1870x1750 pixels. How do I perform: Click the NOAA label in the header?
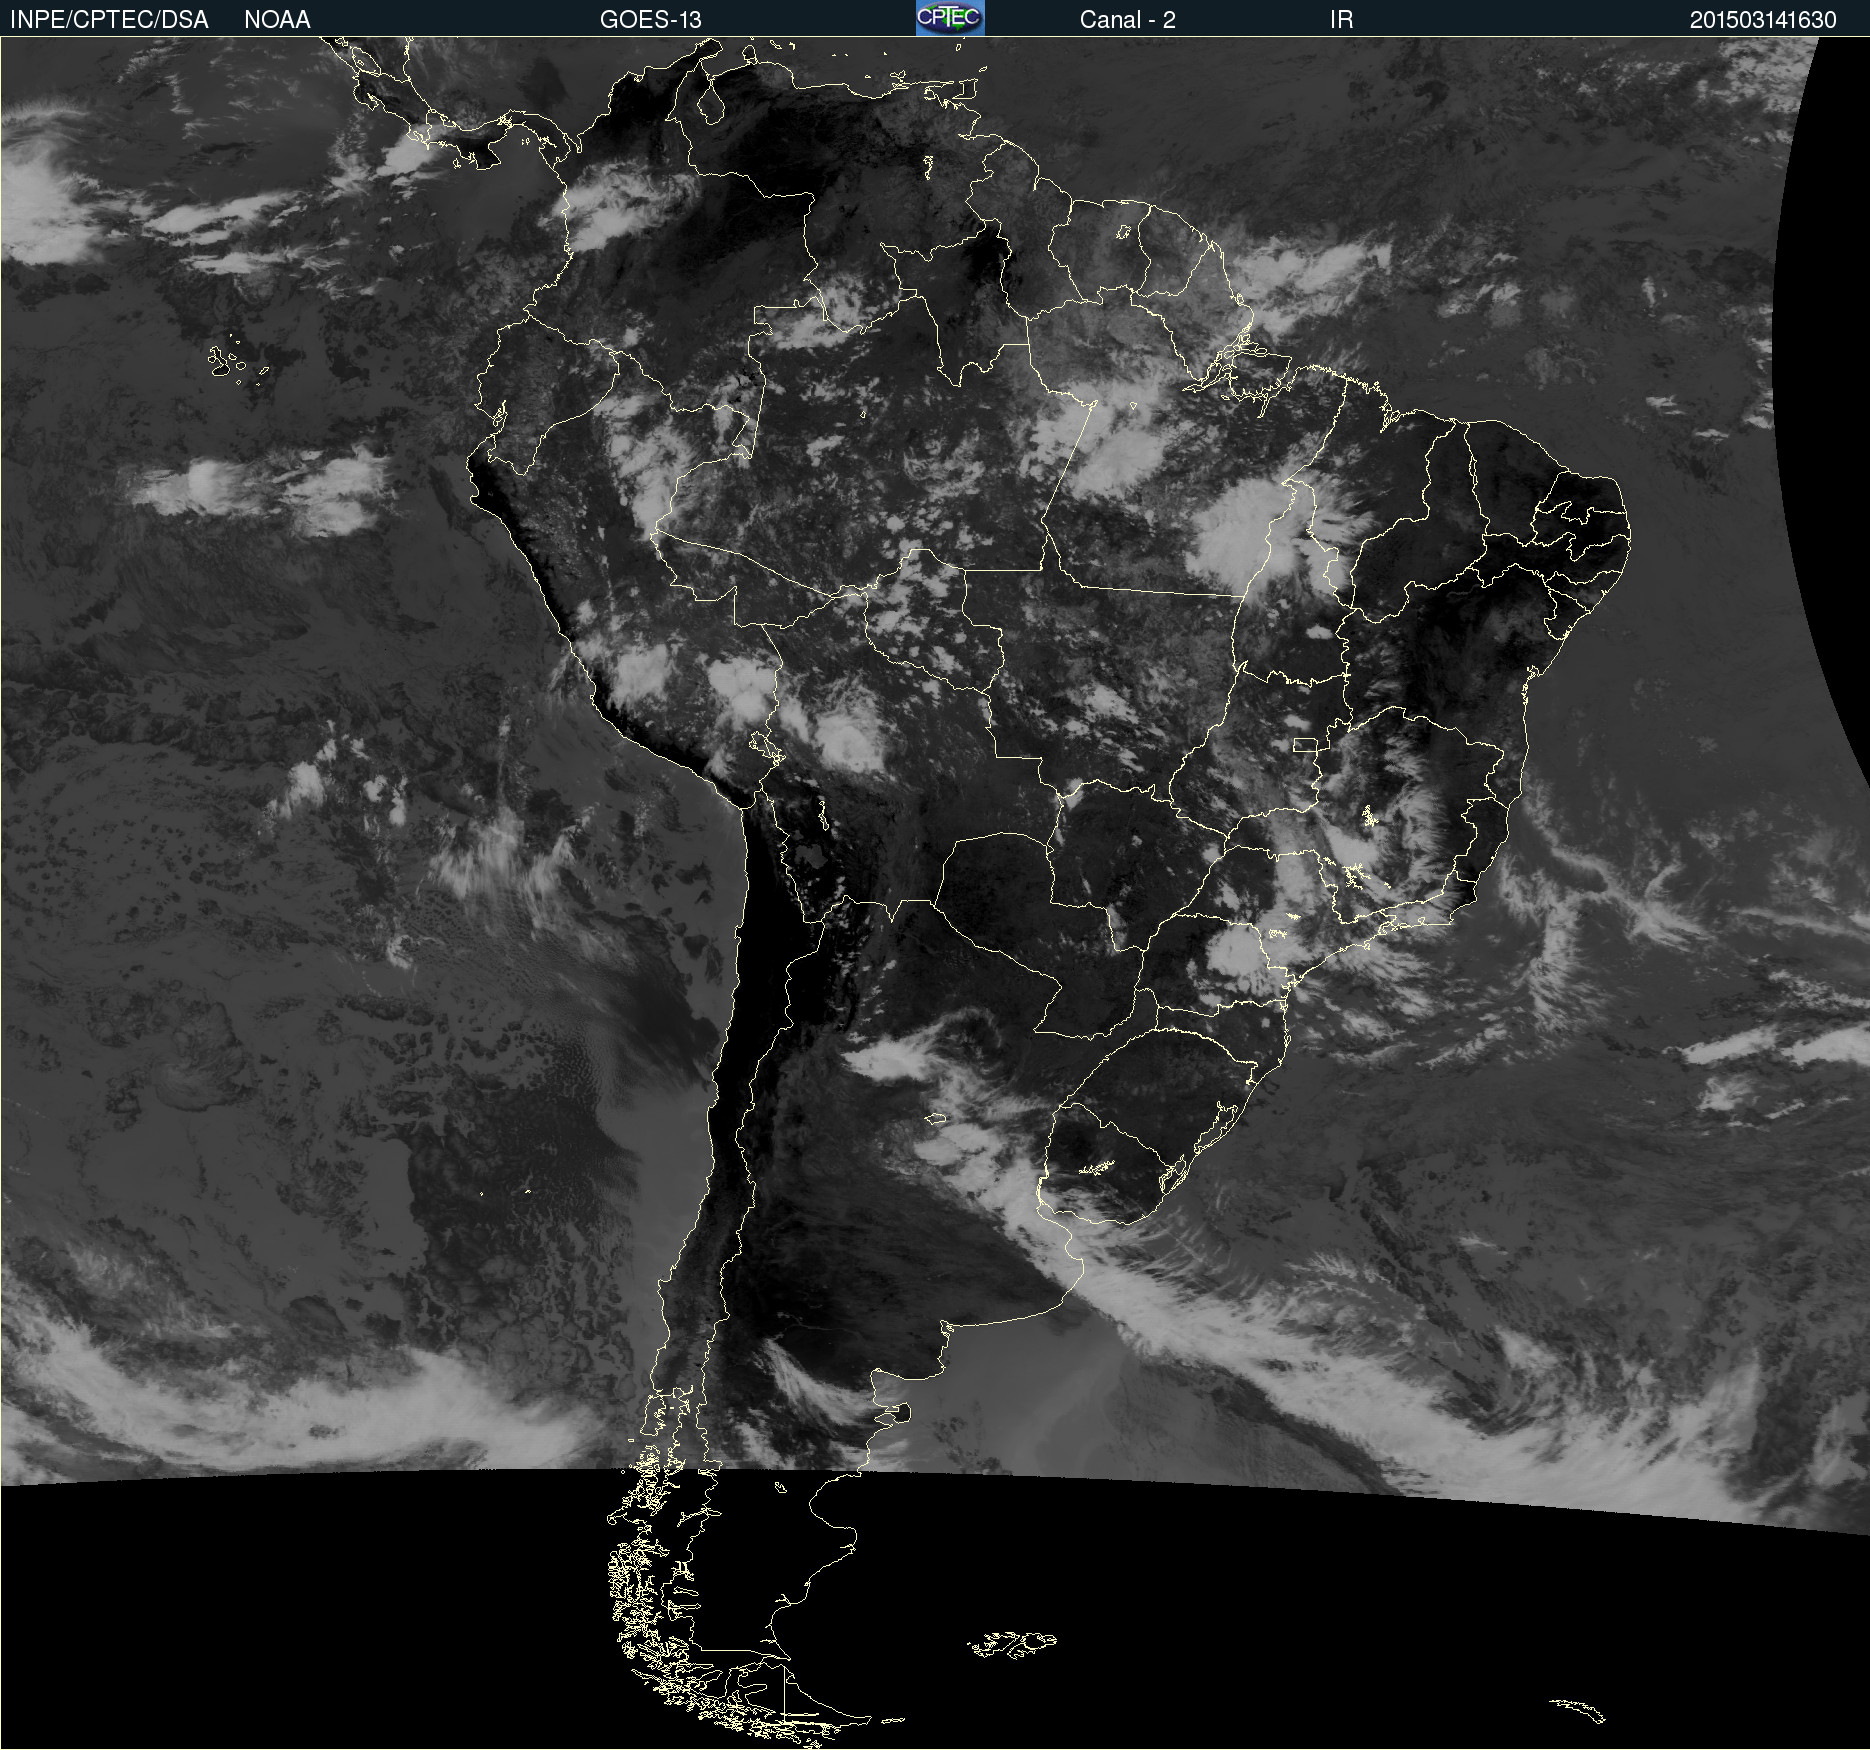(x=277, y=20)
